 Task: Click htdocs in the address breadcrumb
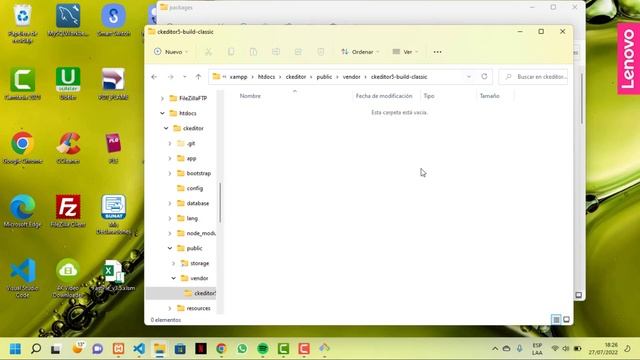(267, 77)
